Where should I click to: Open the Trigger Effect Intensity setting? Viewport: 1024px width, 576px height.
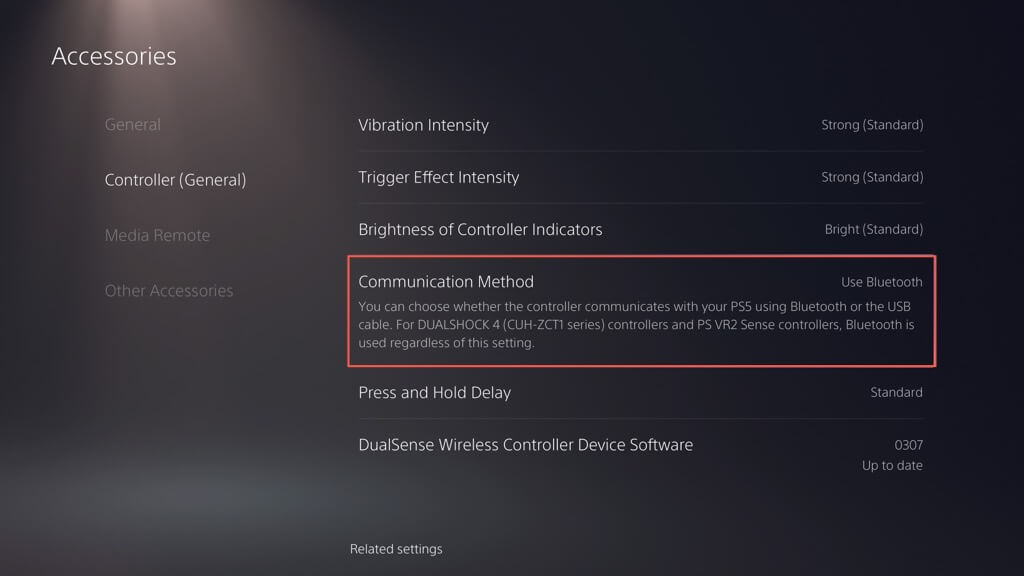coord(438,177)
